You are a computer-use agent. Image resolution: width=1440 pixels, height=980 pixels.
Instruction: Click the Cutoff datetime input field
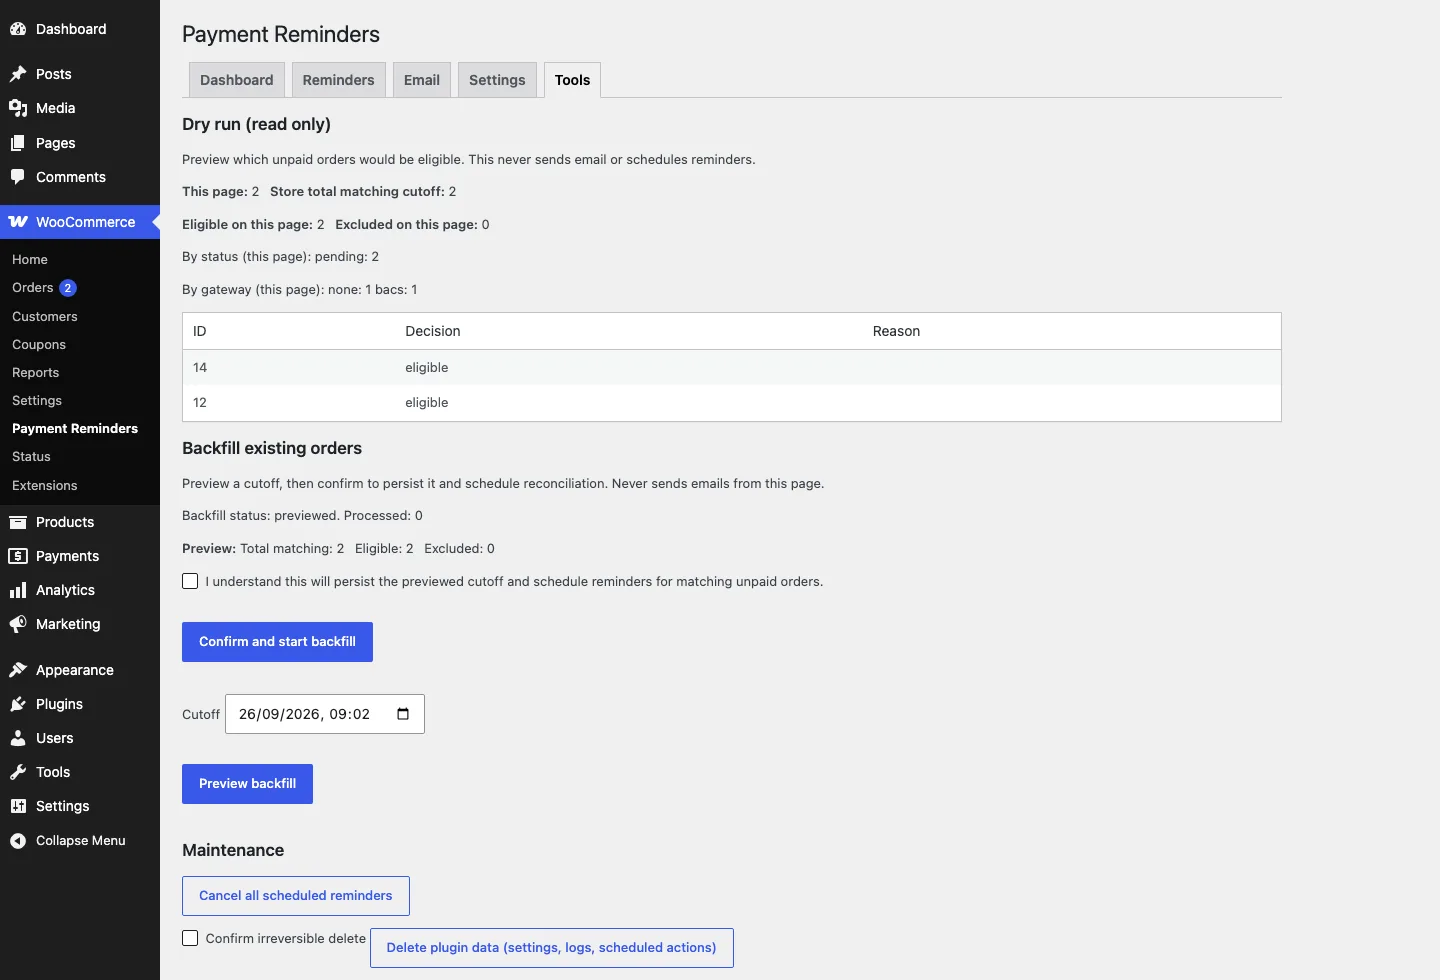pyautogui.click(x=325, y=714)
